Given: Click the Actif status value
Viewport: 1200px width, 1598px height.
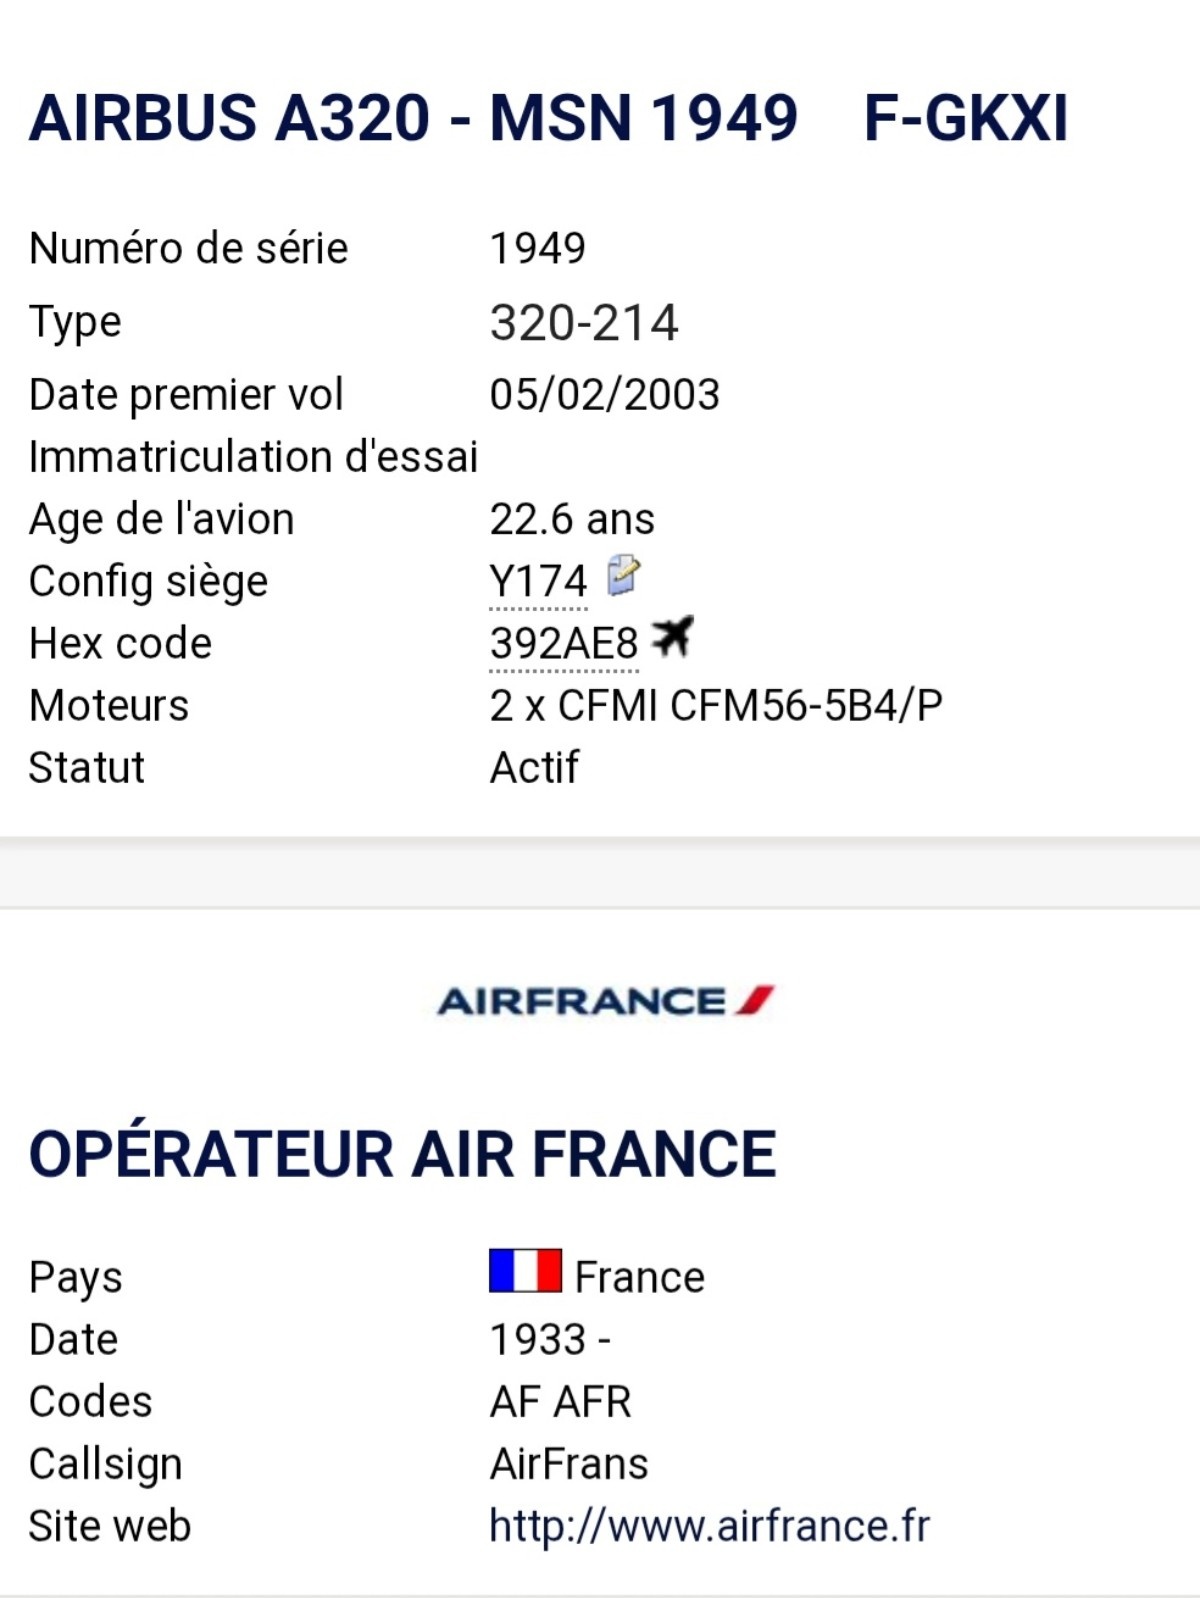Looking at the screenshot, I should click(x=534, y=768).
